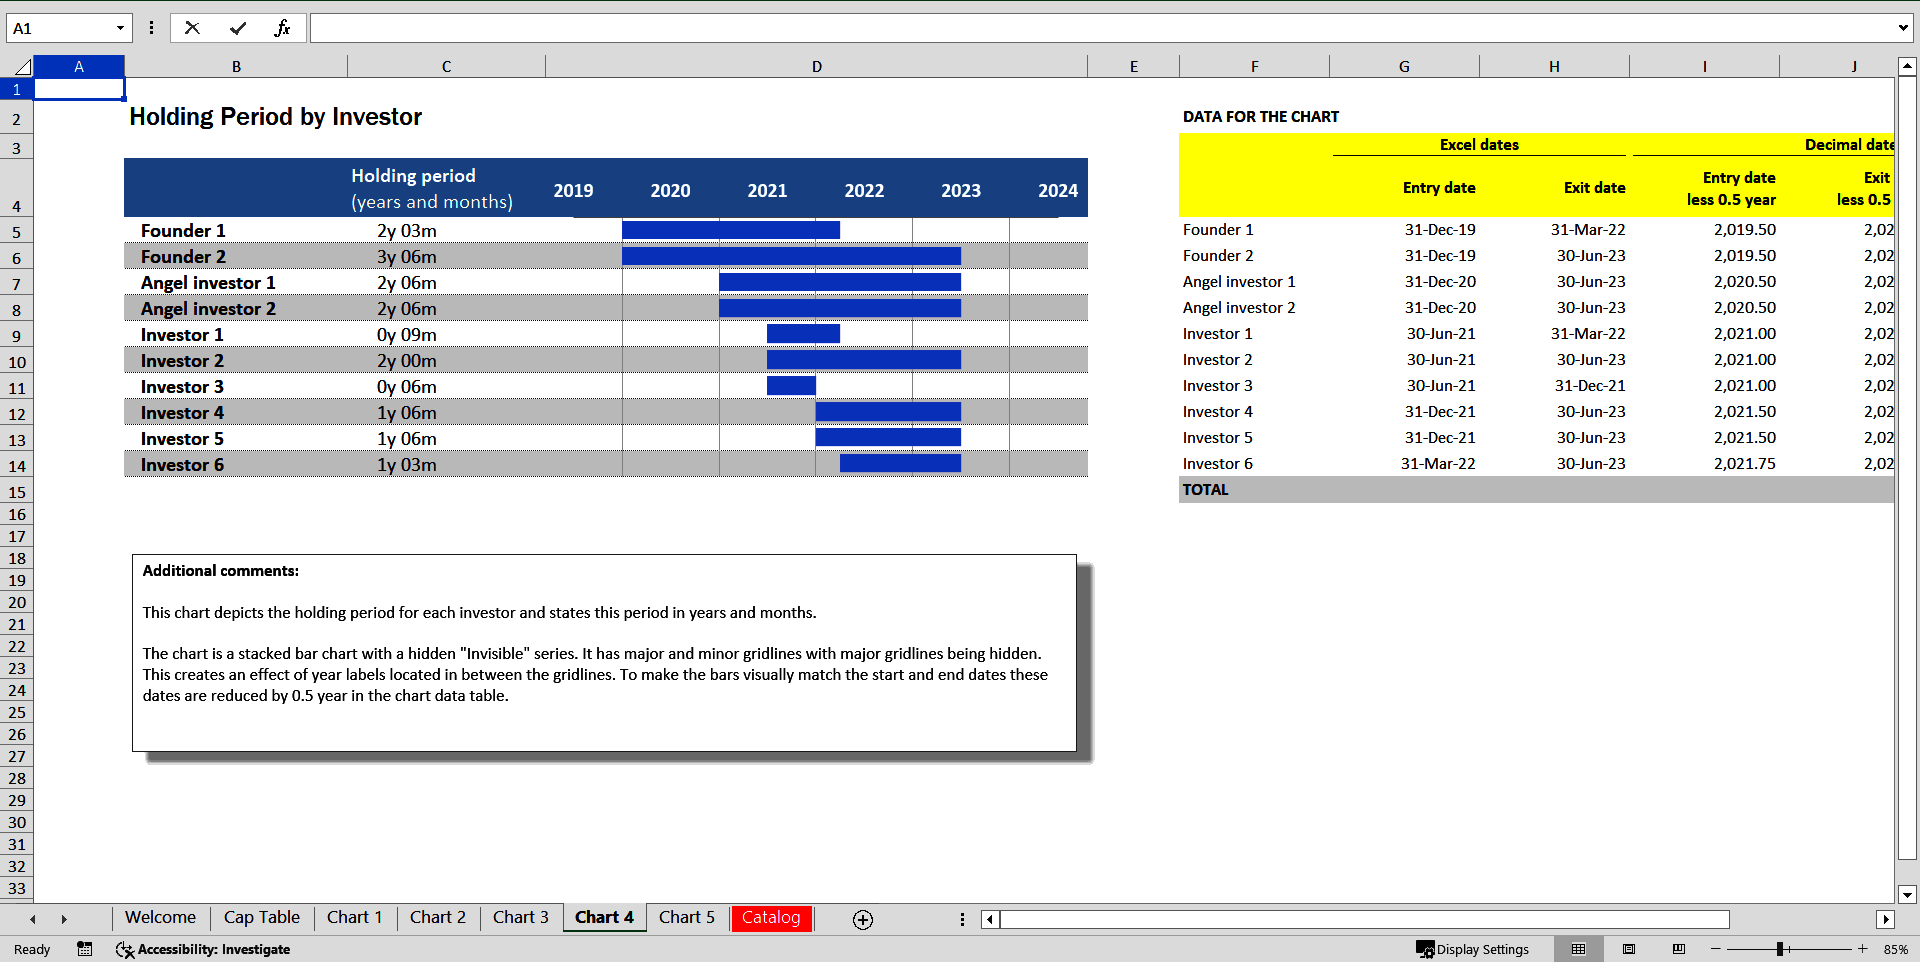This screenshot has height=962, width=1920.
Task: Open the name box options dots
Action: [152, 28]
